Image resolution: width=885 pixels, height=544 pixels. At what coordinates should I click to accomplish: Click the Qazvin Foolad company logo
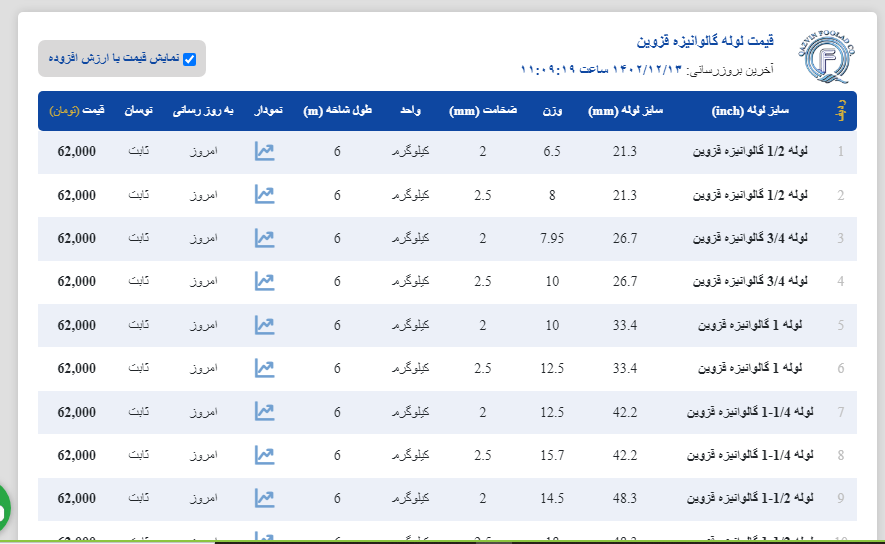coord(828,58)
